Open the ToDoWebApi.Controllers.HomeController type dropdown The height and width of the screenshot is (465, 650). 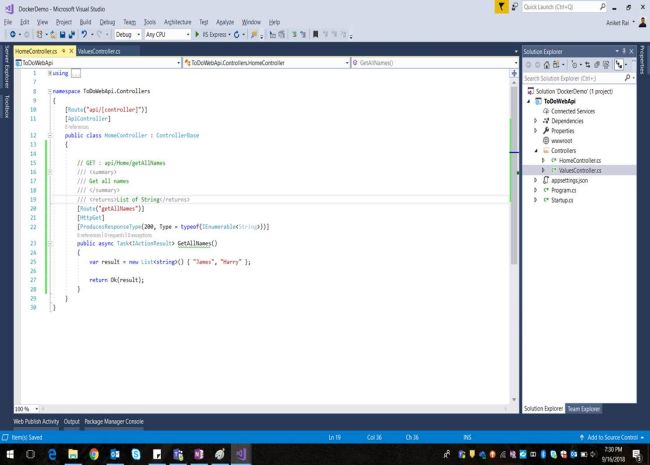click(x=267, y=63)
